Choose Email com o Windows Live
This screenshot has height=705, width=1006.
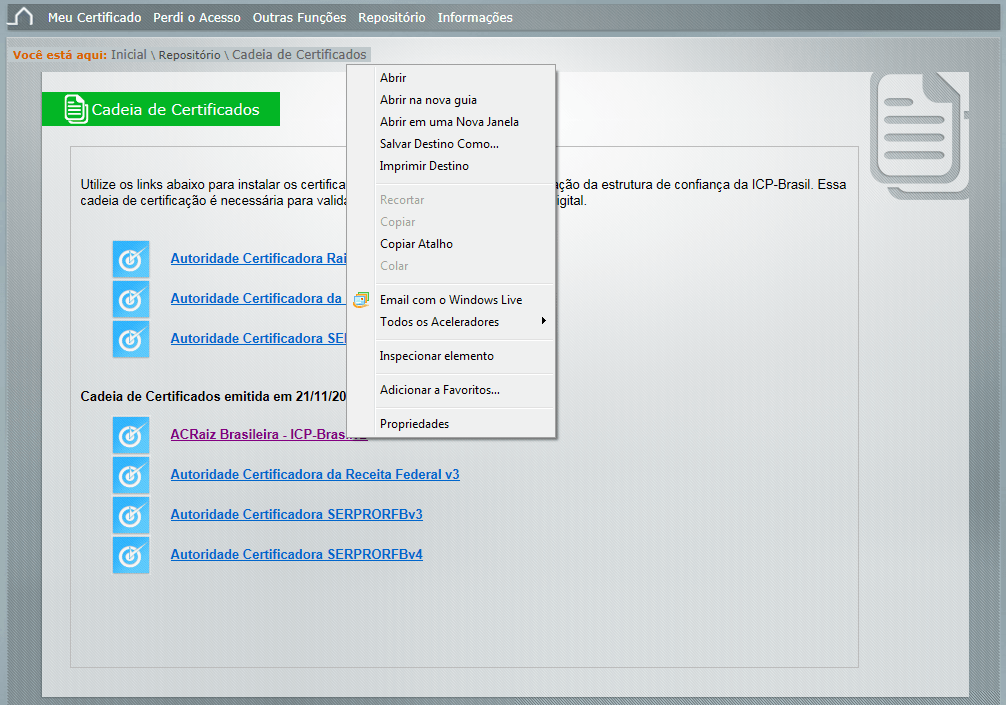451,300
